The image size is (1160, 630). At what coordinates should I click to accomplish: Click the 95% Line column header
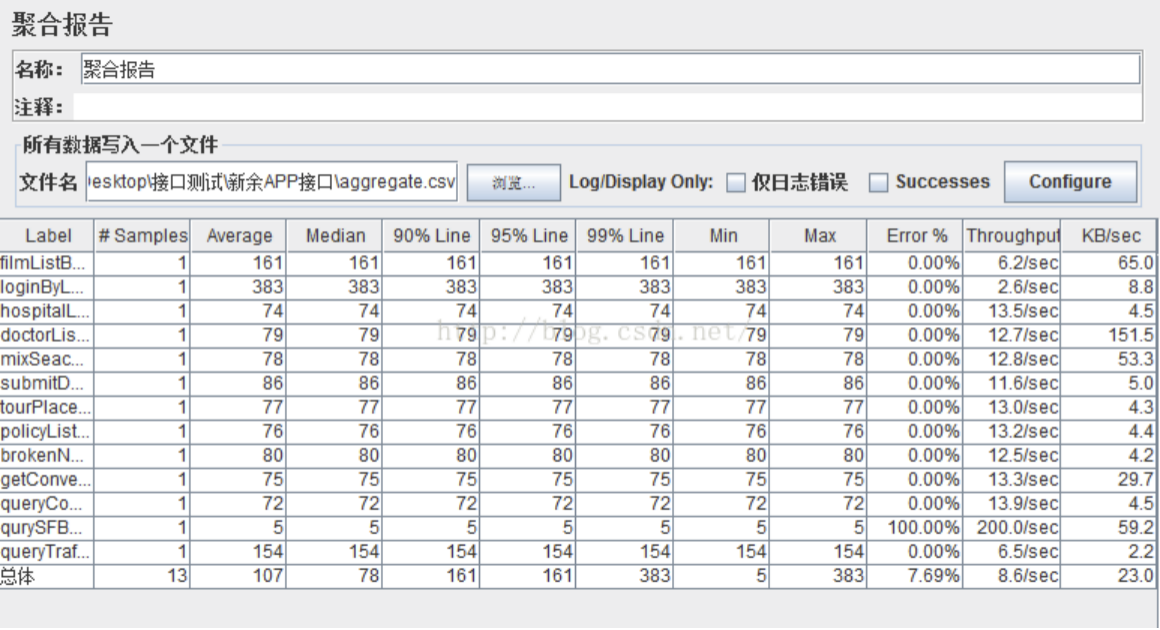[528, 236]
